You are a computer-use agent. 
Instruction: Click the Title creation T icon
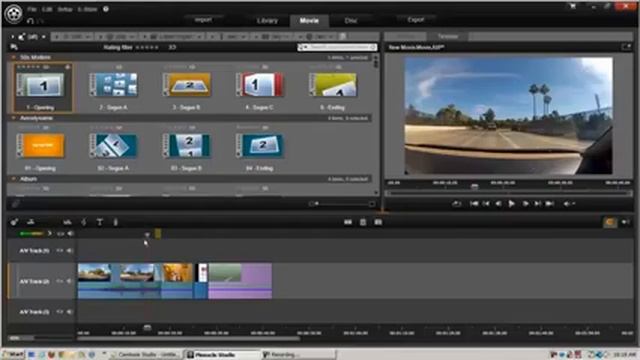100,222
